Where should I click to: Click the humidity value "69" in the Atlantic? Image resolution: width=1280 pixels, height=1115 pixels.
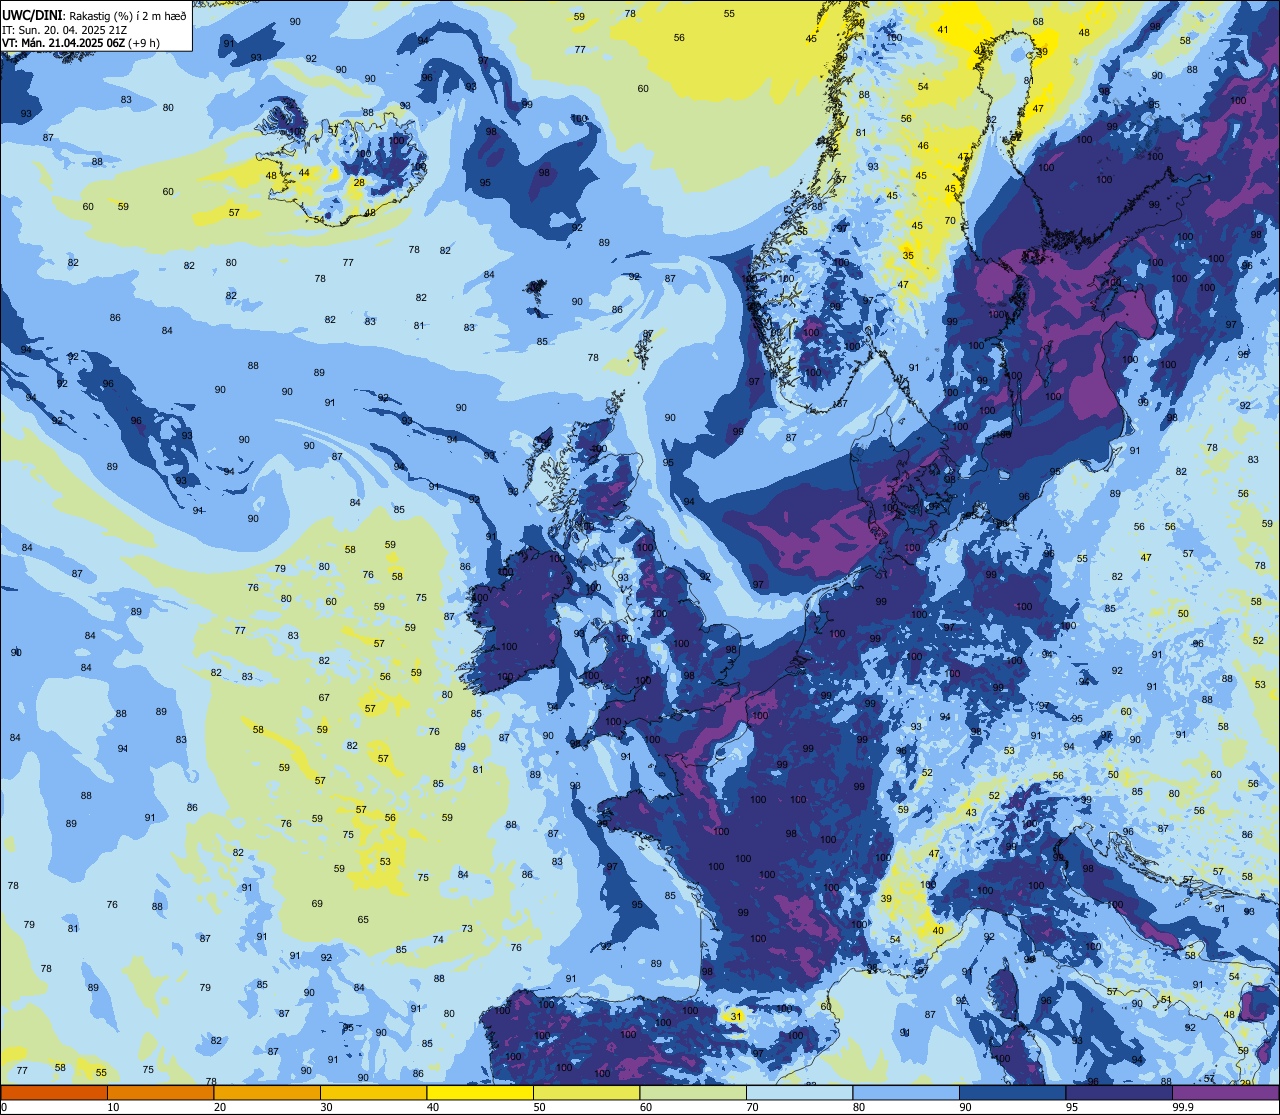click(317, 903)
